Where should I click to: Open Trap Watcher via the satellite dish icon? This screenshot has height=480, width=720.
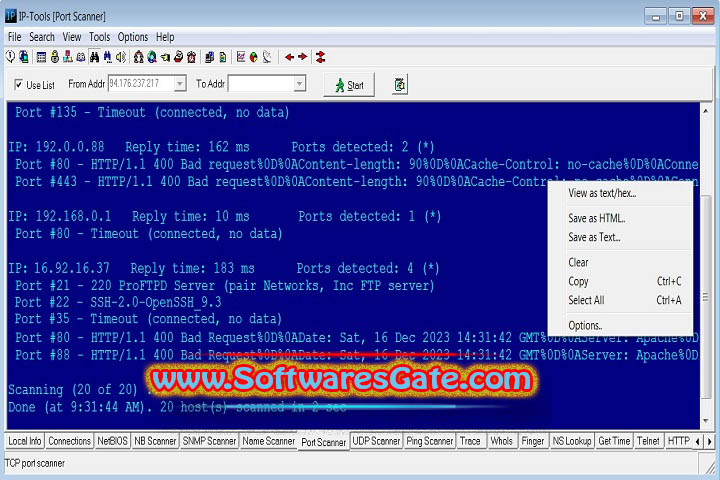[x=267, y=57]
